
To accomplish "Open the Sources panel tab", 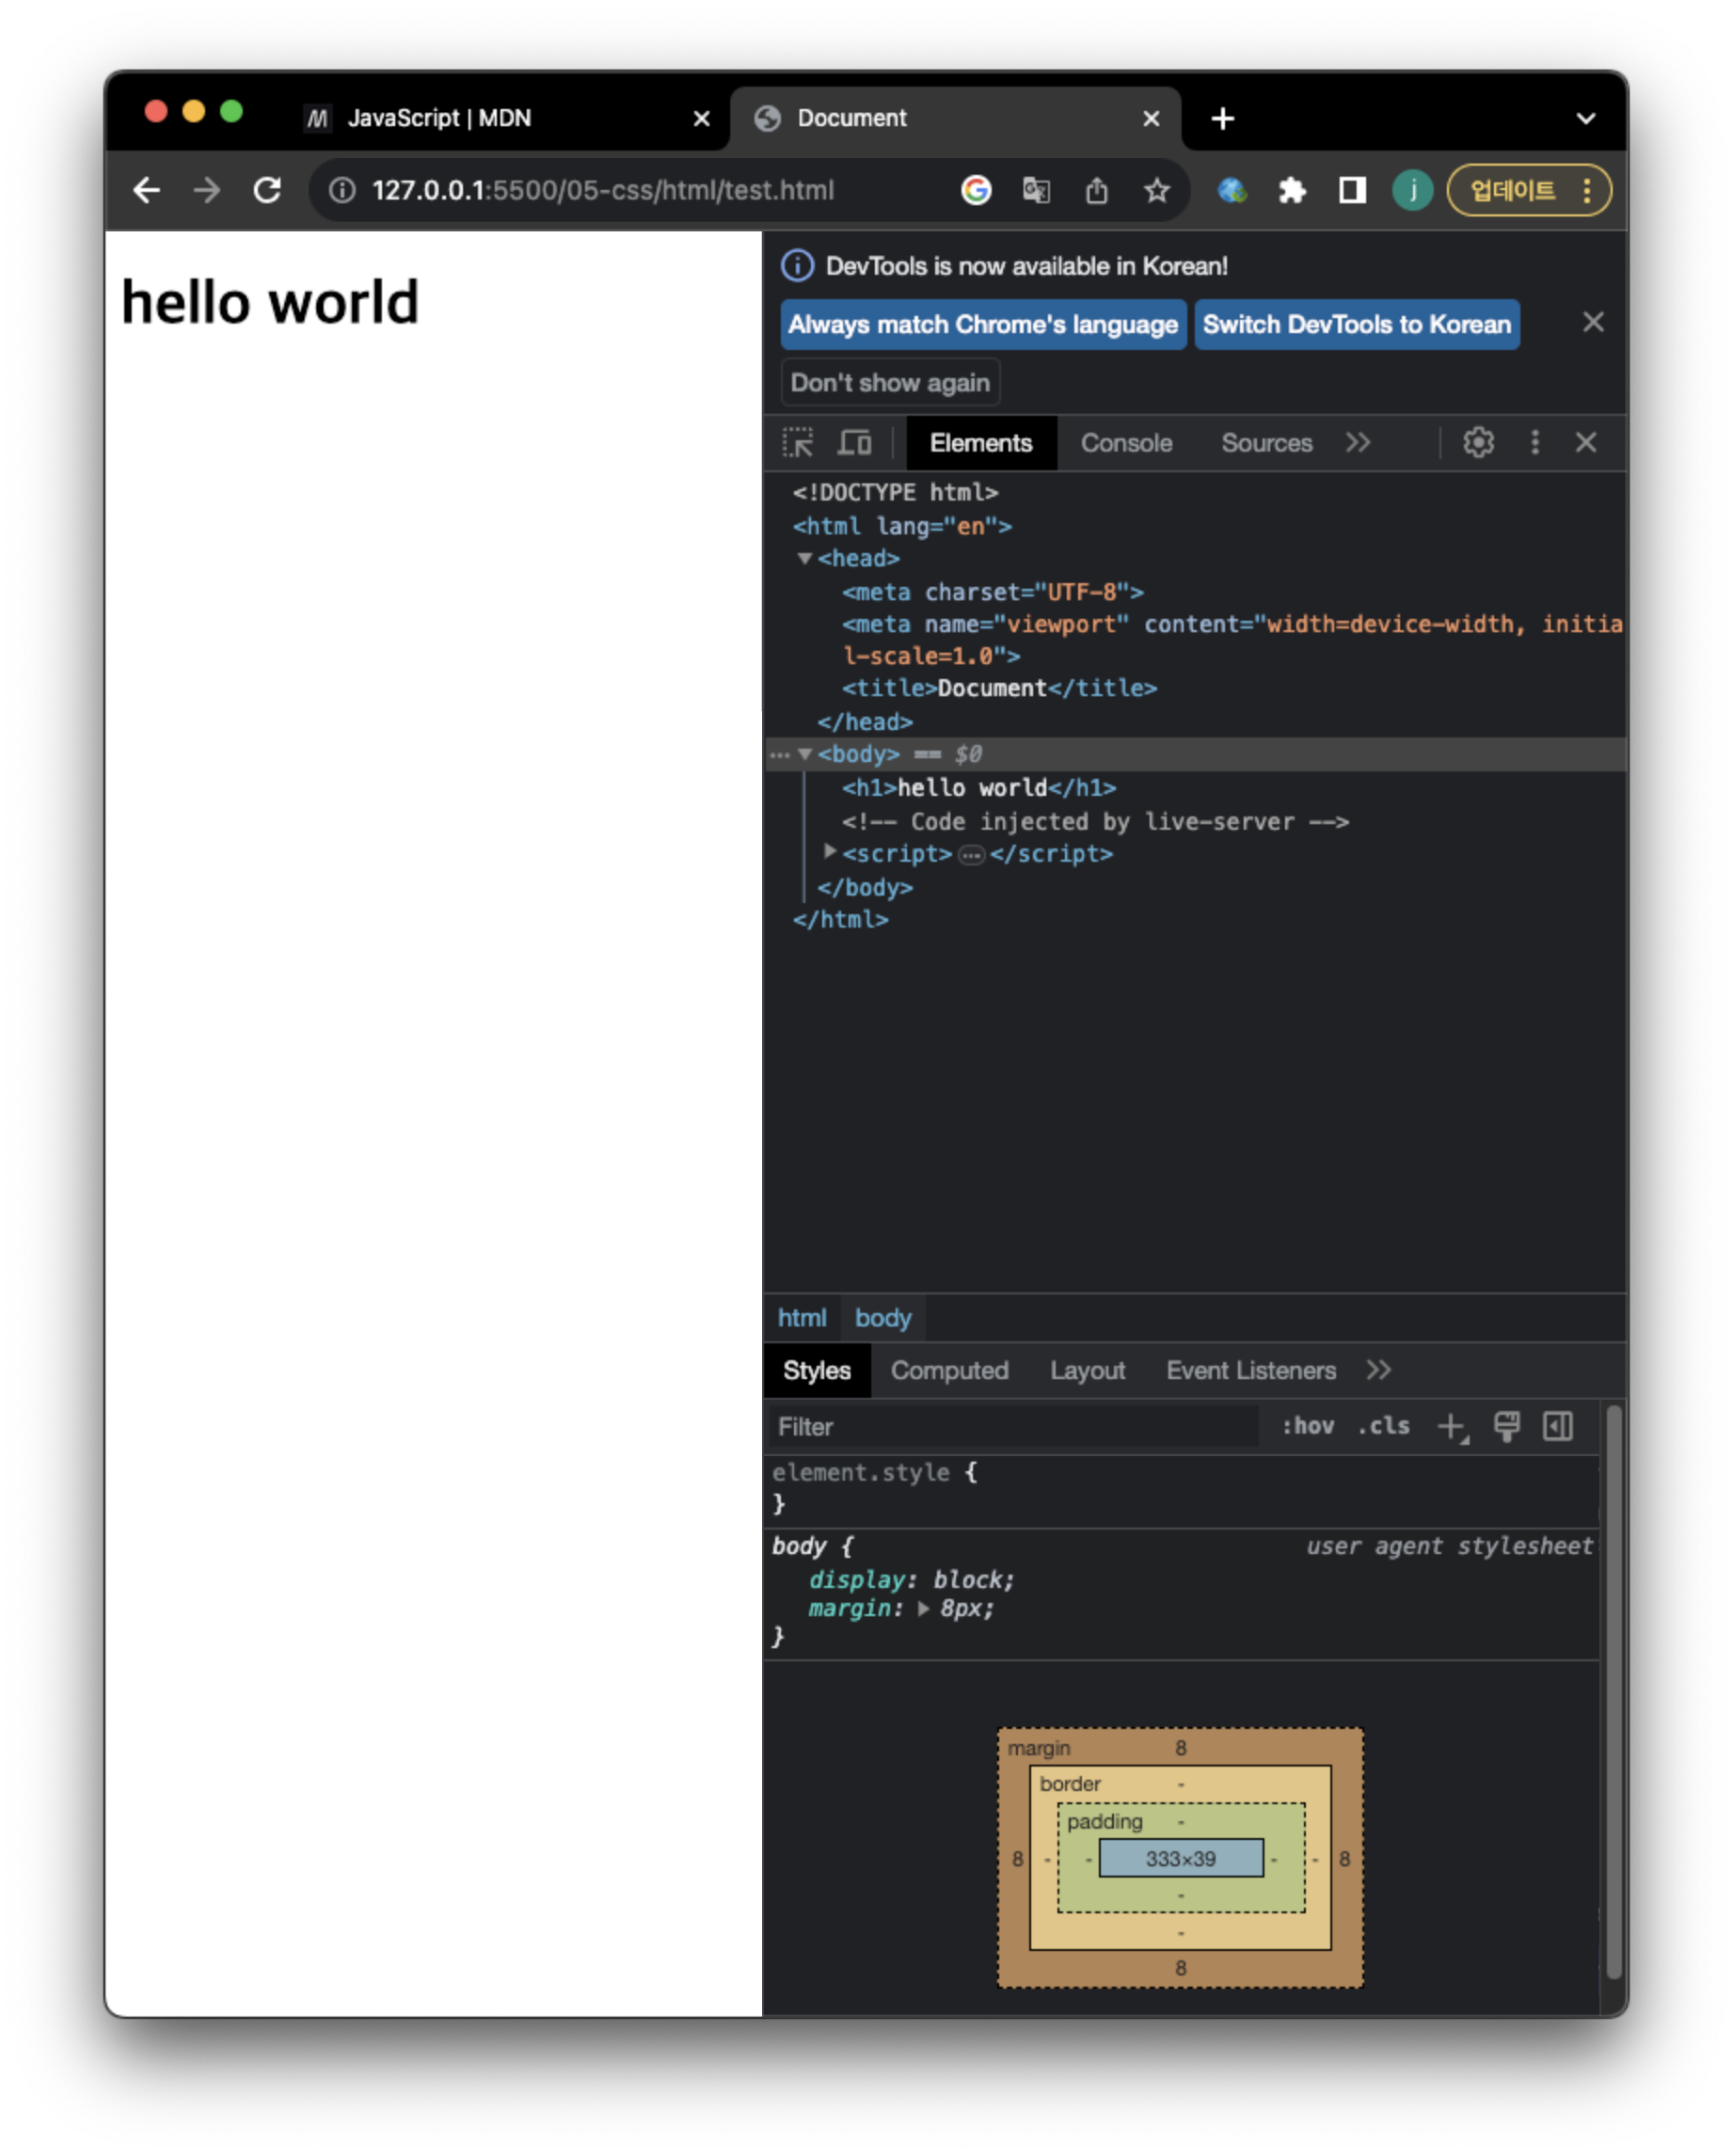I will pos(1265,442).
